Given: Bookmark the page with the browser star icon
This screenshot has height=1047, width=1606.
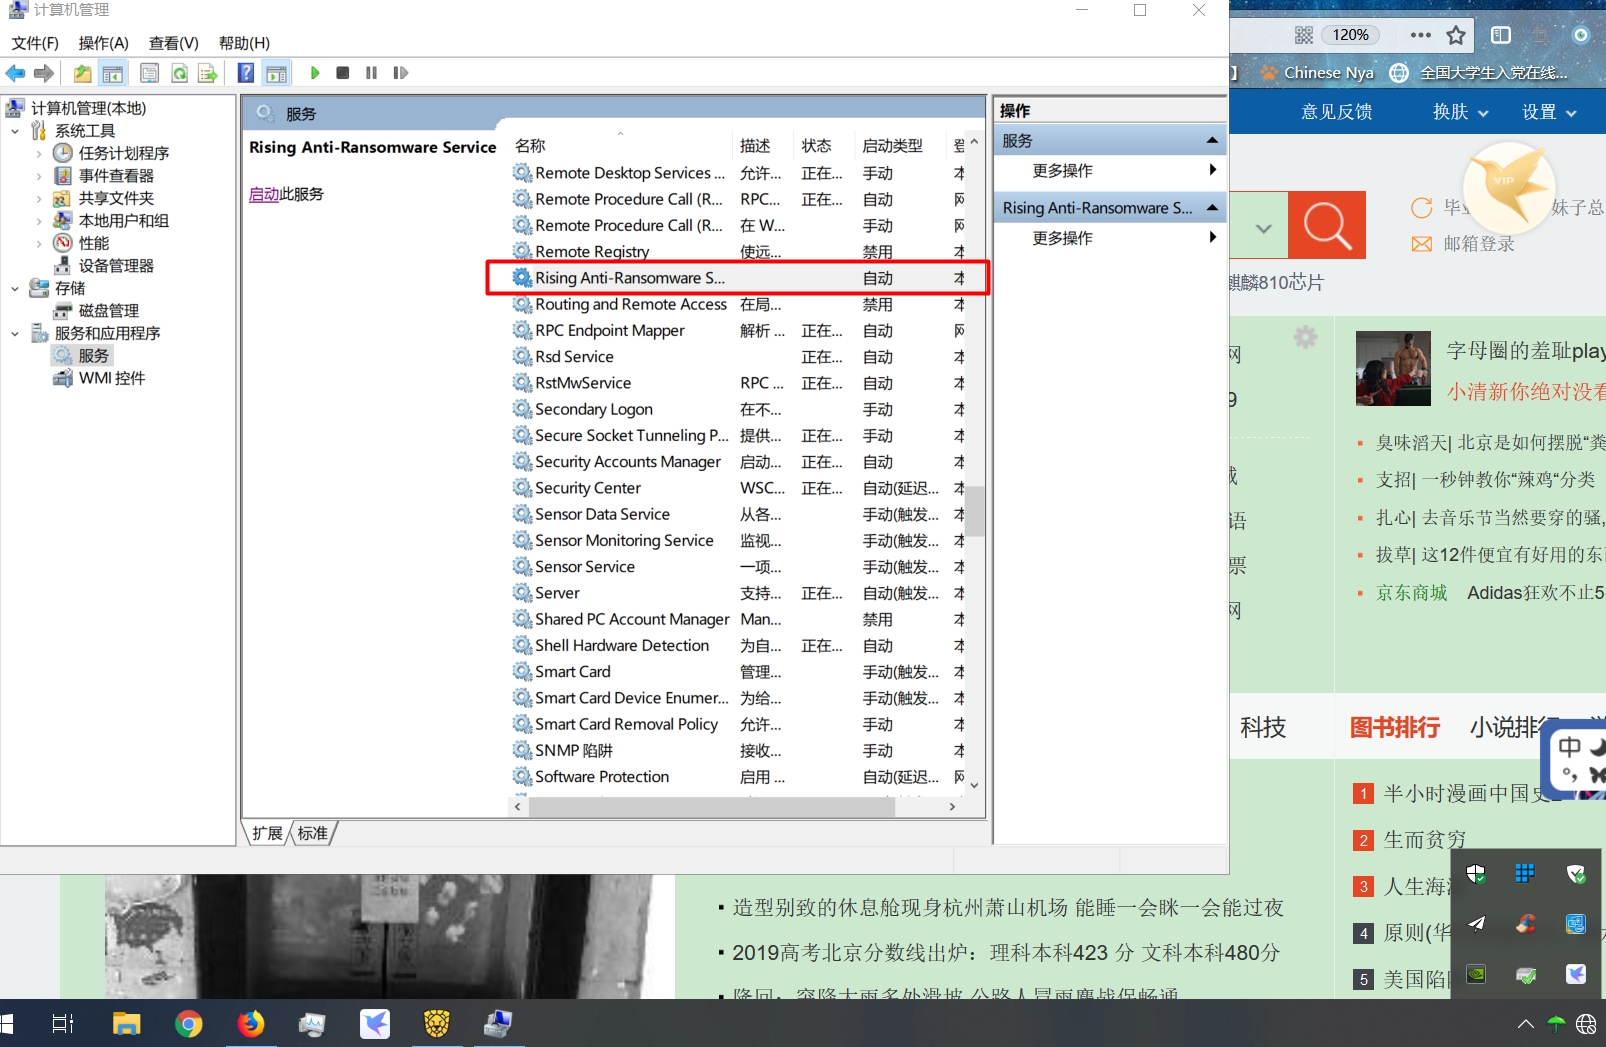Looking at the screenshot, I should tap(1456, 35).
